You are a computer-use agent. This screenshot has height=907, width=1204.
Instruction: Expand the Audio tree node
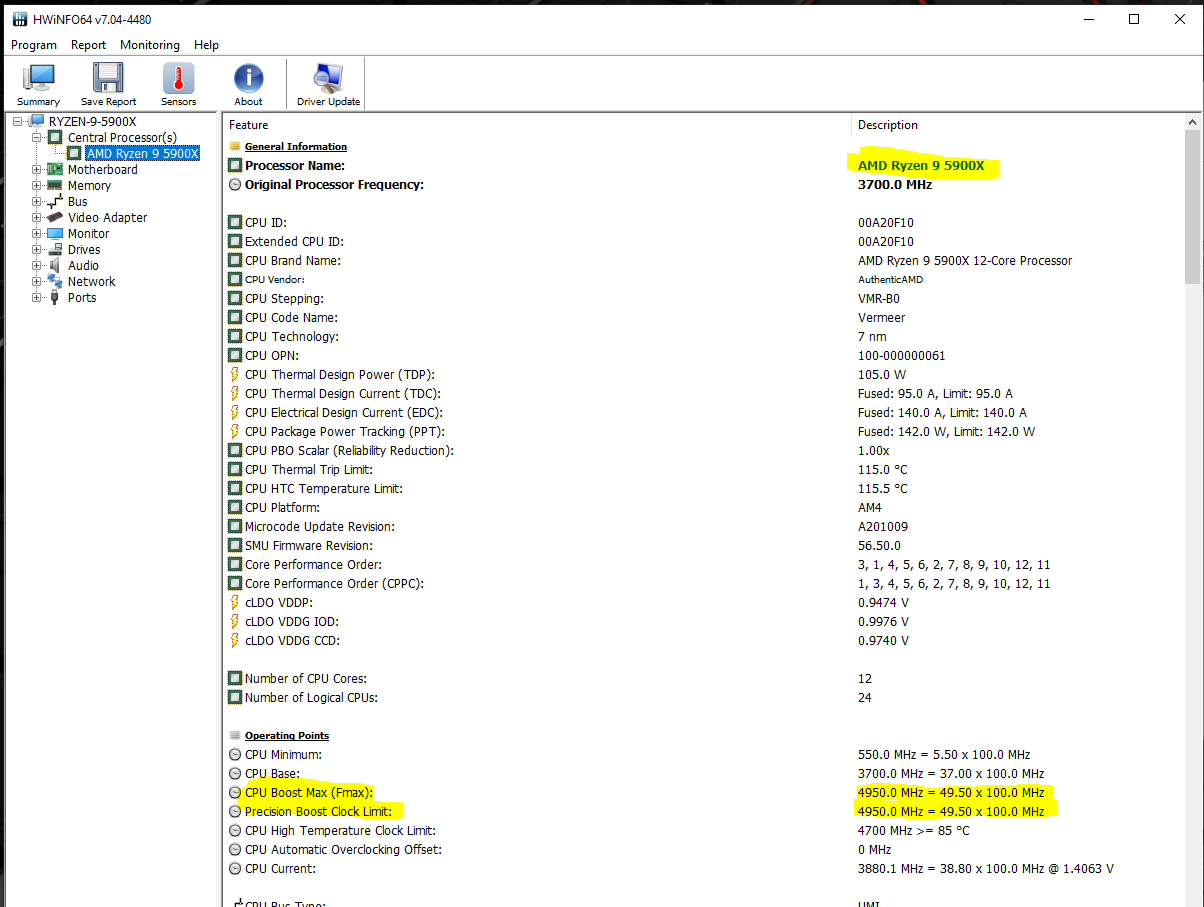pyautogui.click(x=37, y=265)
